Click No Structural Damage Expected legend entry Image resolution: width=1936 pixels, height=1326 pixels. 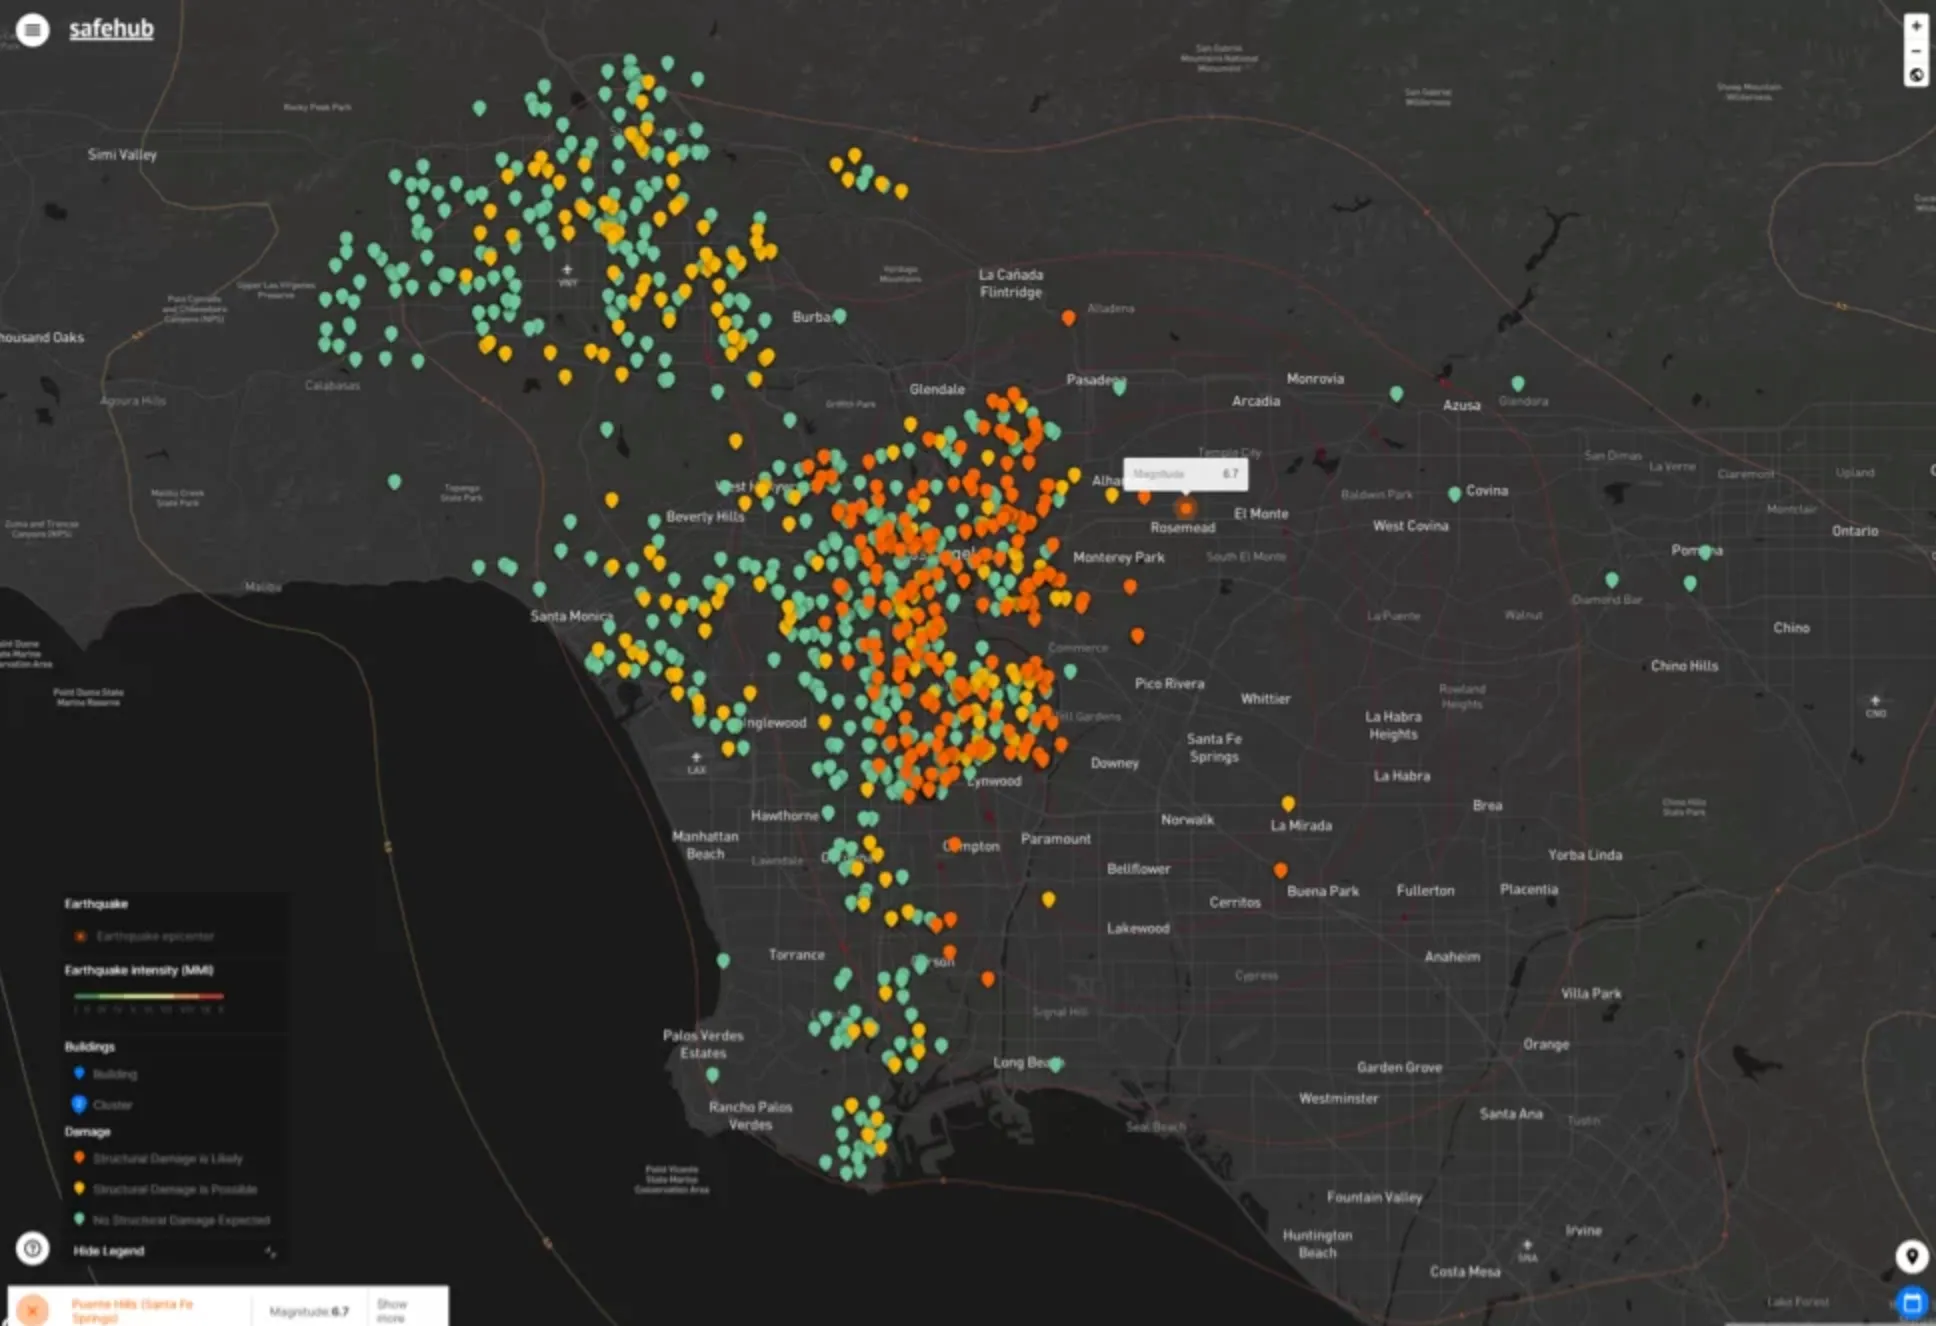(172, 1220)
